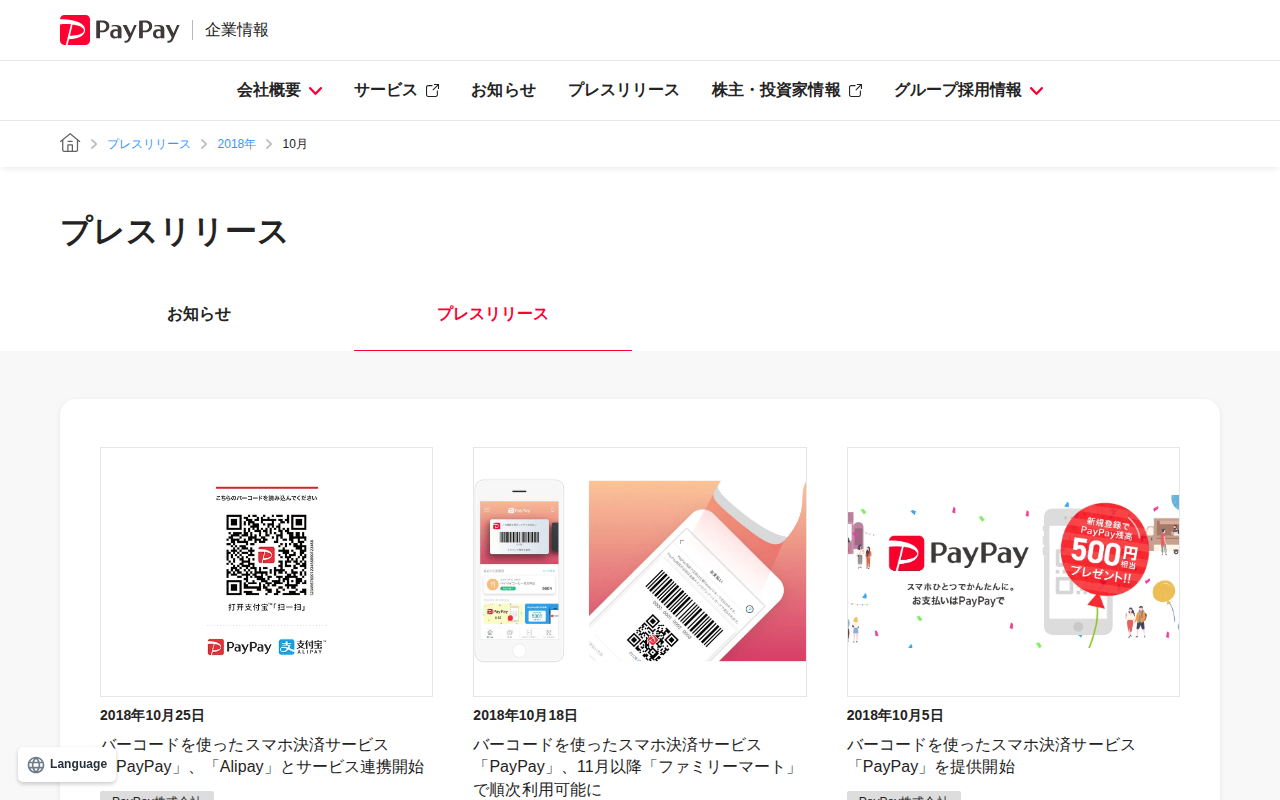Click the PayPay logo in header
Image resolution: width=1280 pixels, height=800 pixels.
pos(119,30)
